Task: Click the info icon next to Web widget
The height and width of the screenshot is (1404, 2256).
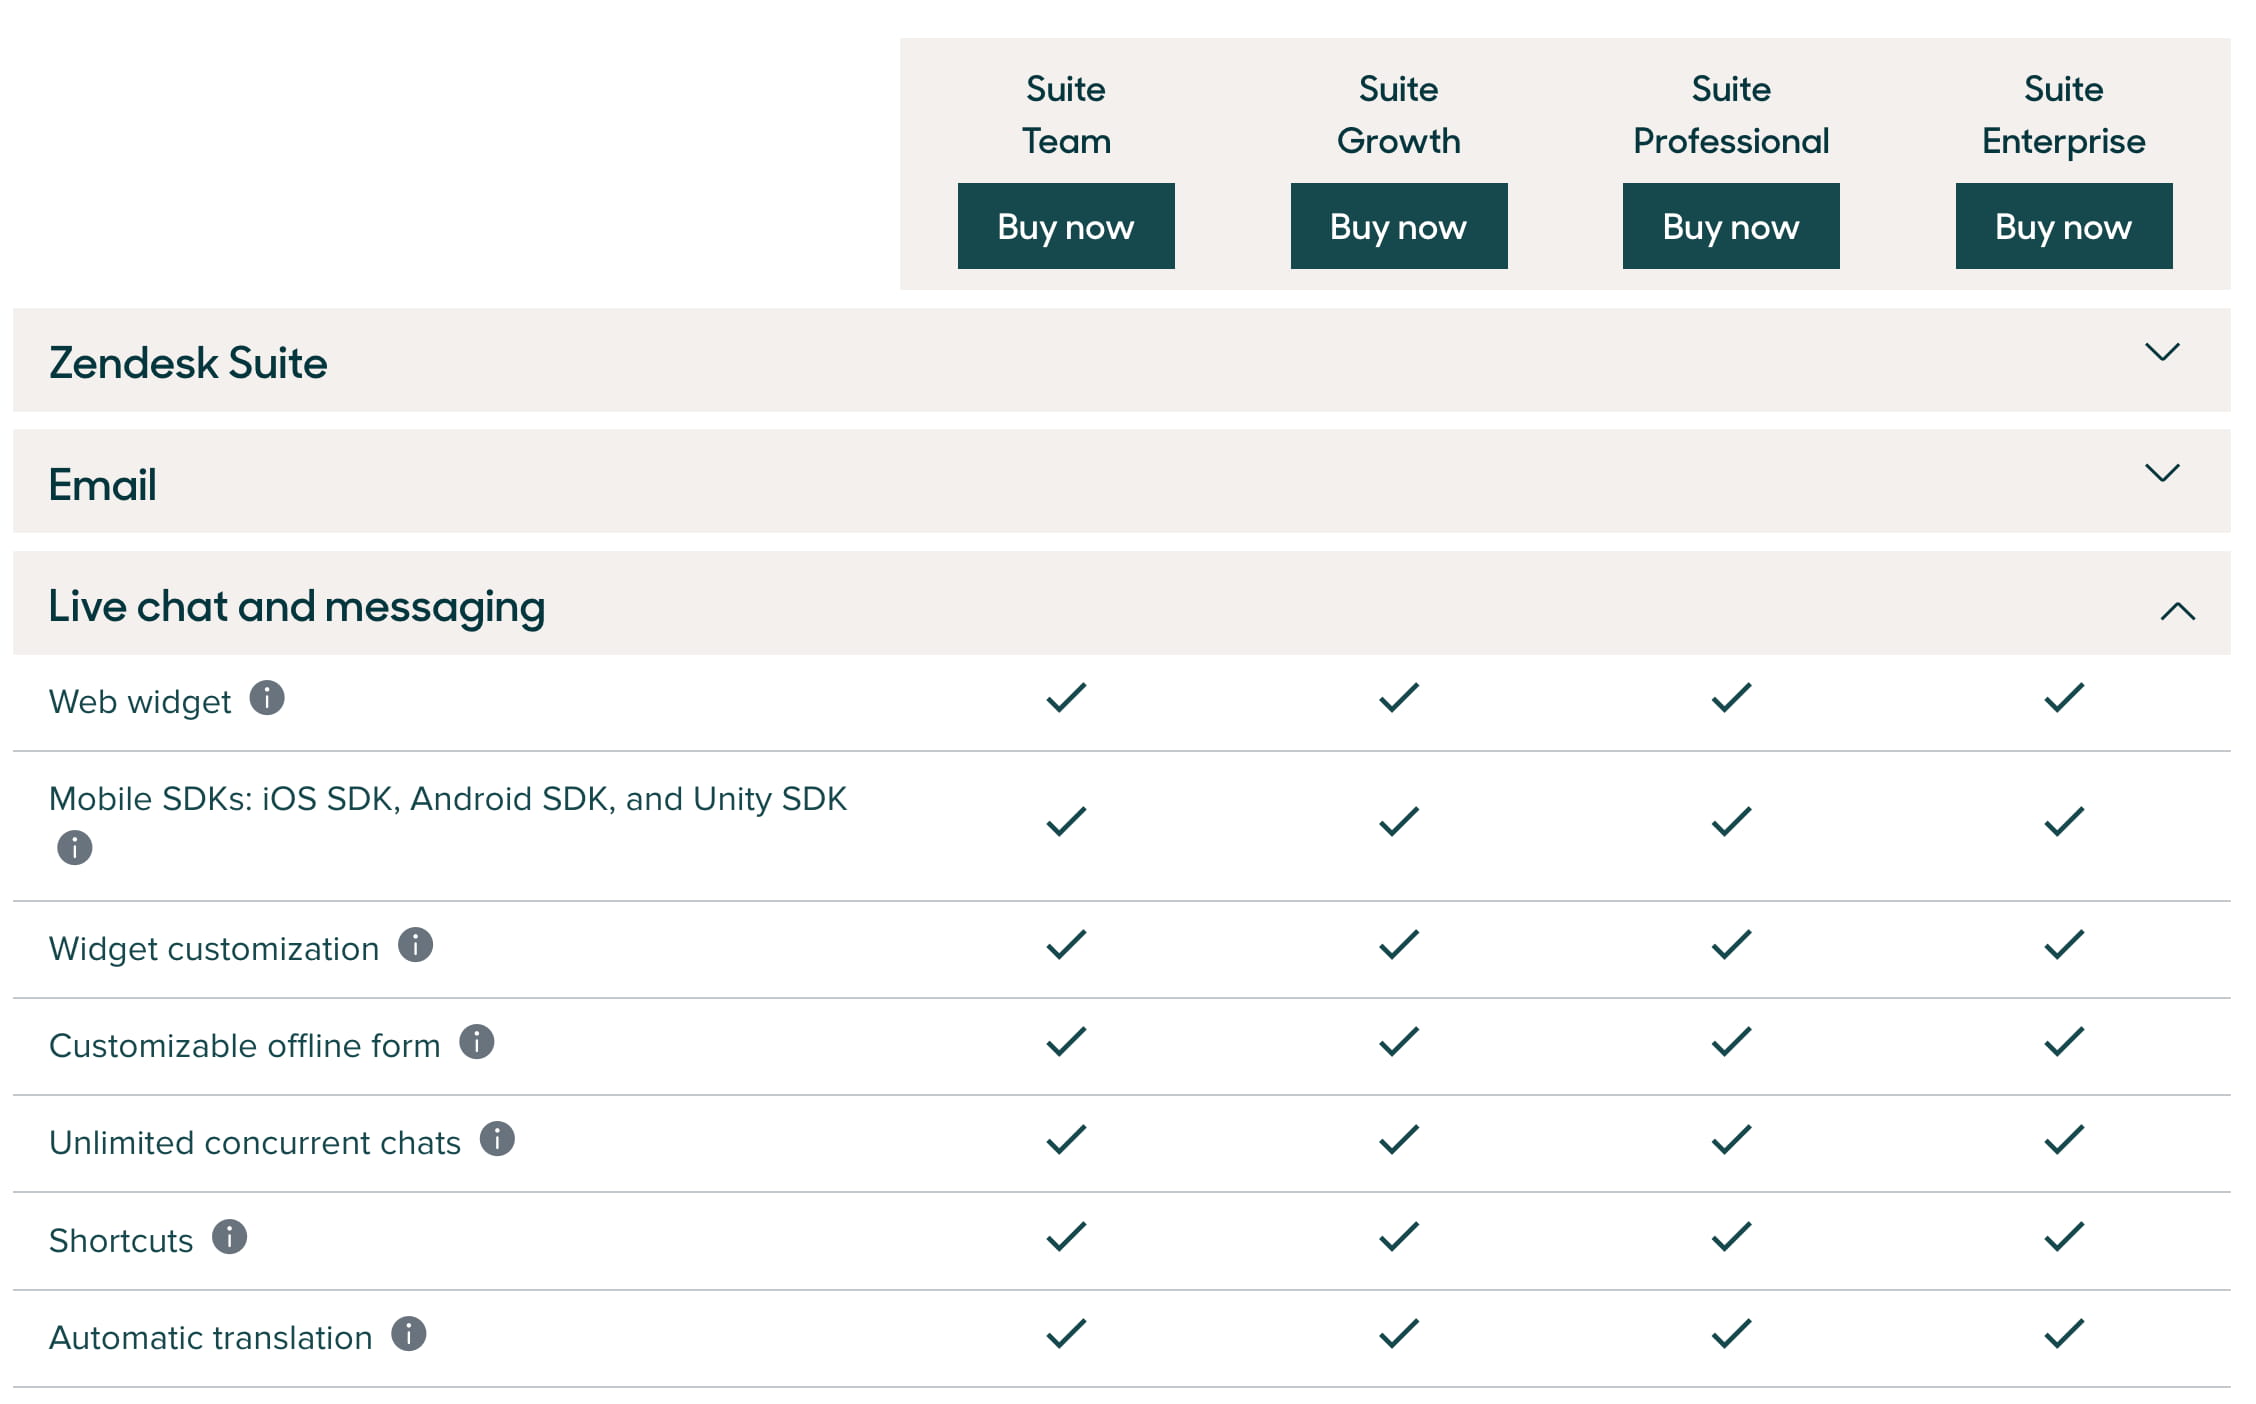Action: [x=267, y=698]
